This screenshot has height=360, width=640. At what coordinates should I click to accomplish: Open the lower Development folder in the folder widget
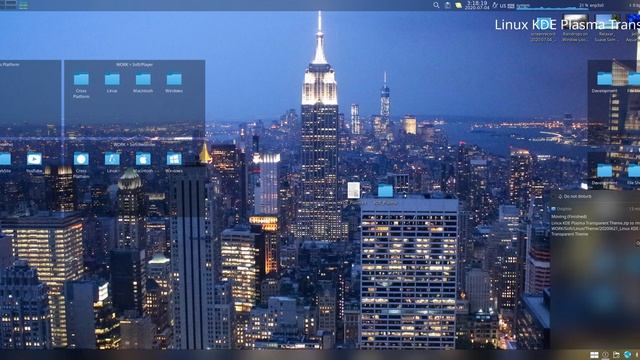point(604,171)
